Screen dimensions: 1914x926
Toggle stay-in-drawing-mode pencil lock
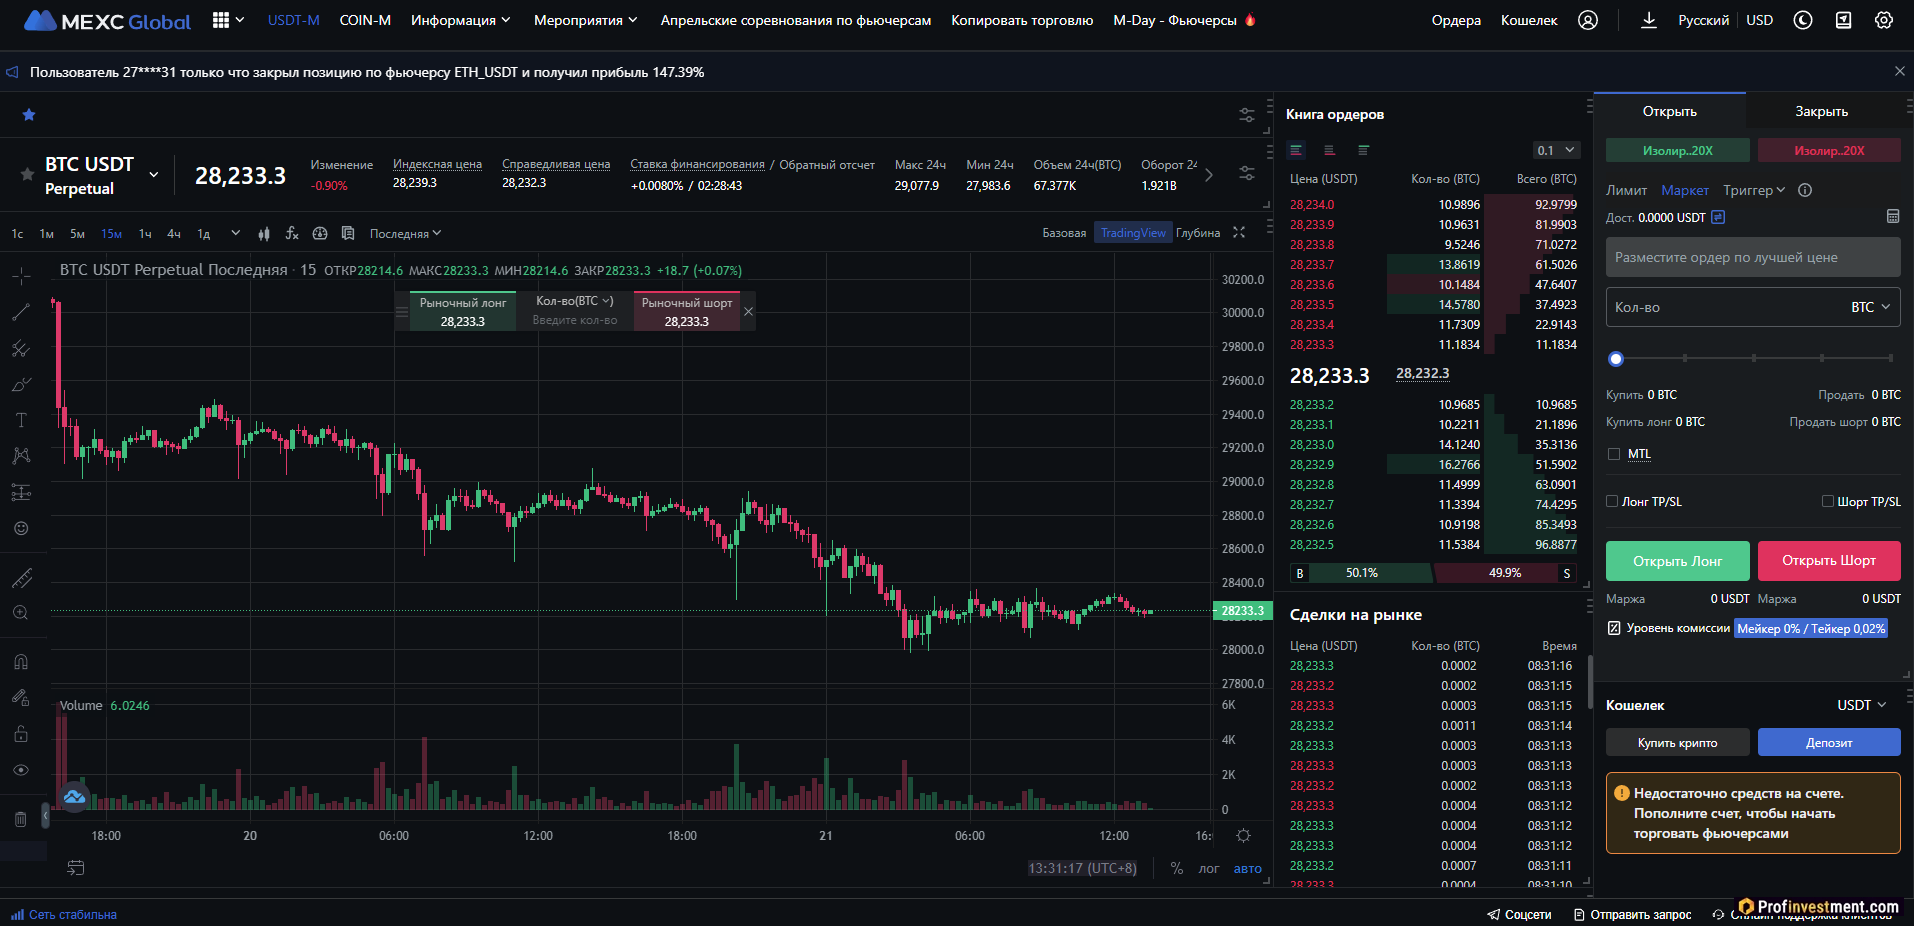pyautogui.click(x=21, y=698)
